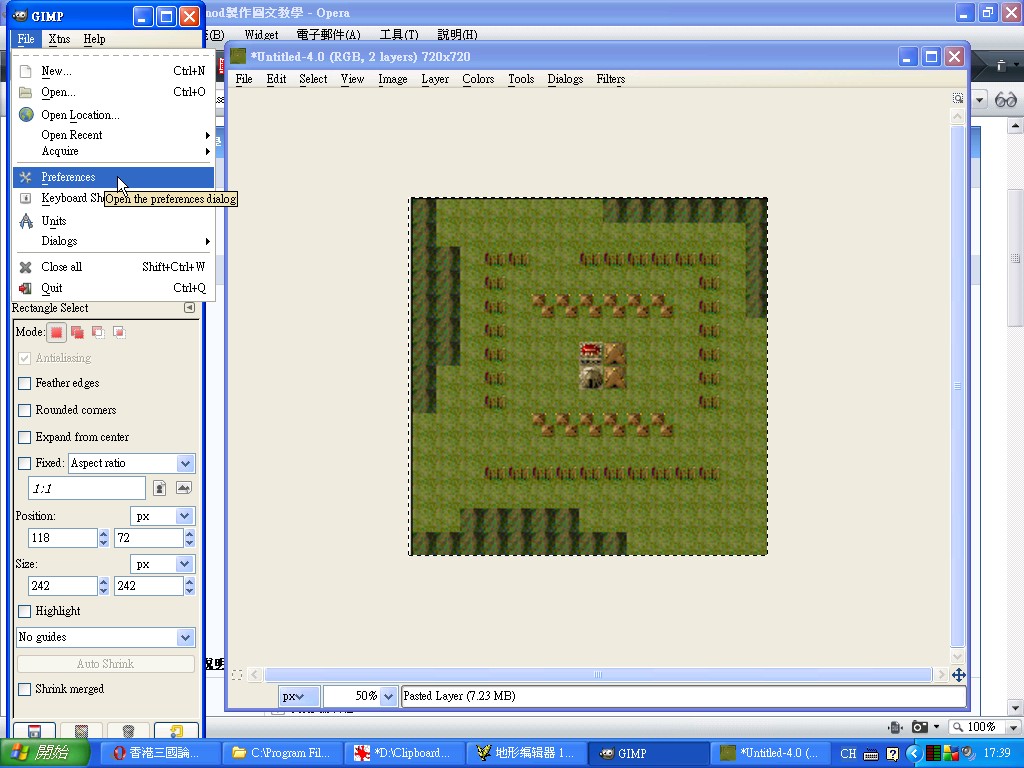The width and height of the screenshot is (1024, 768).
Task: Zoom image when window size changes icon
Action: [957, 98]
